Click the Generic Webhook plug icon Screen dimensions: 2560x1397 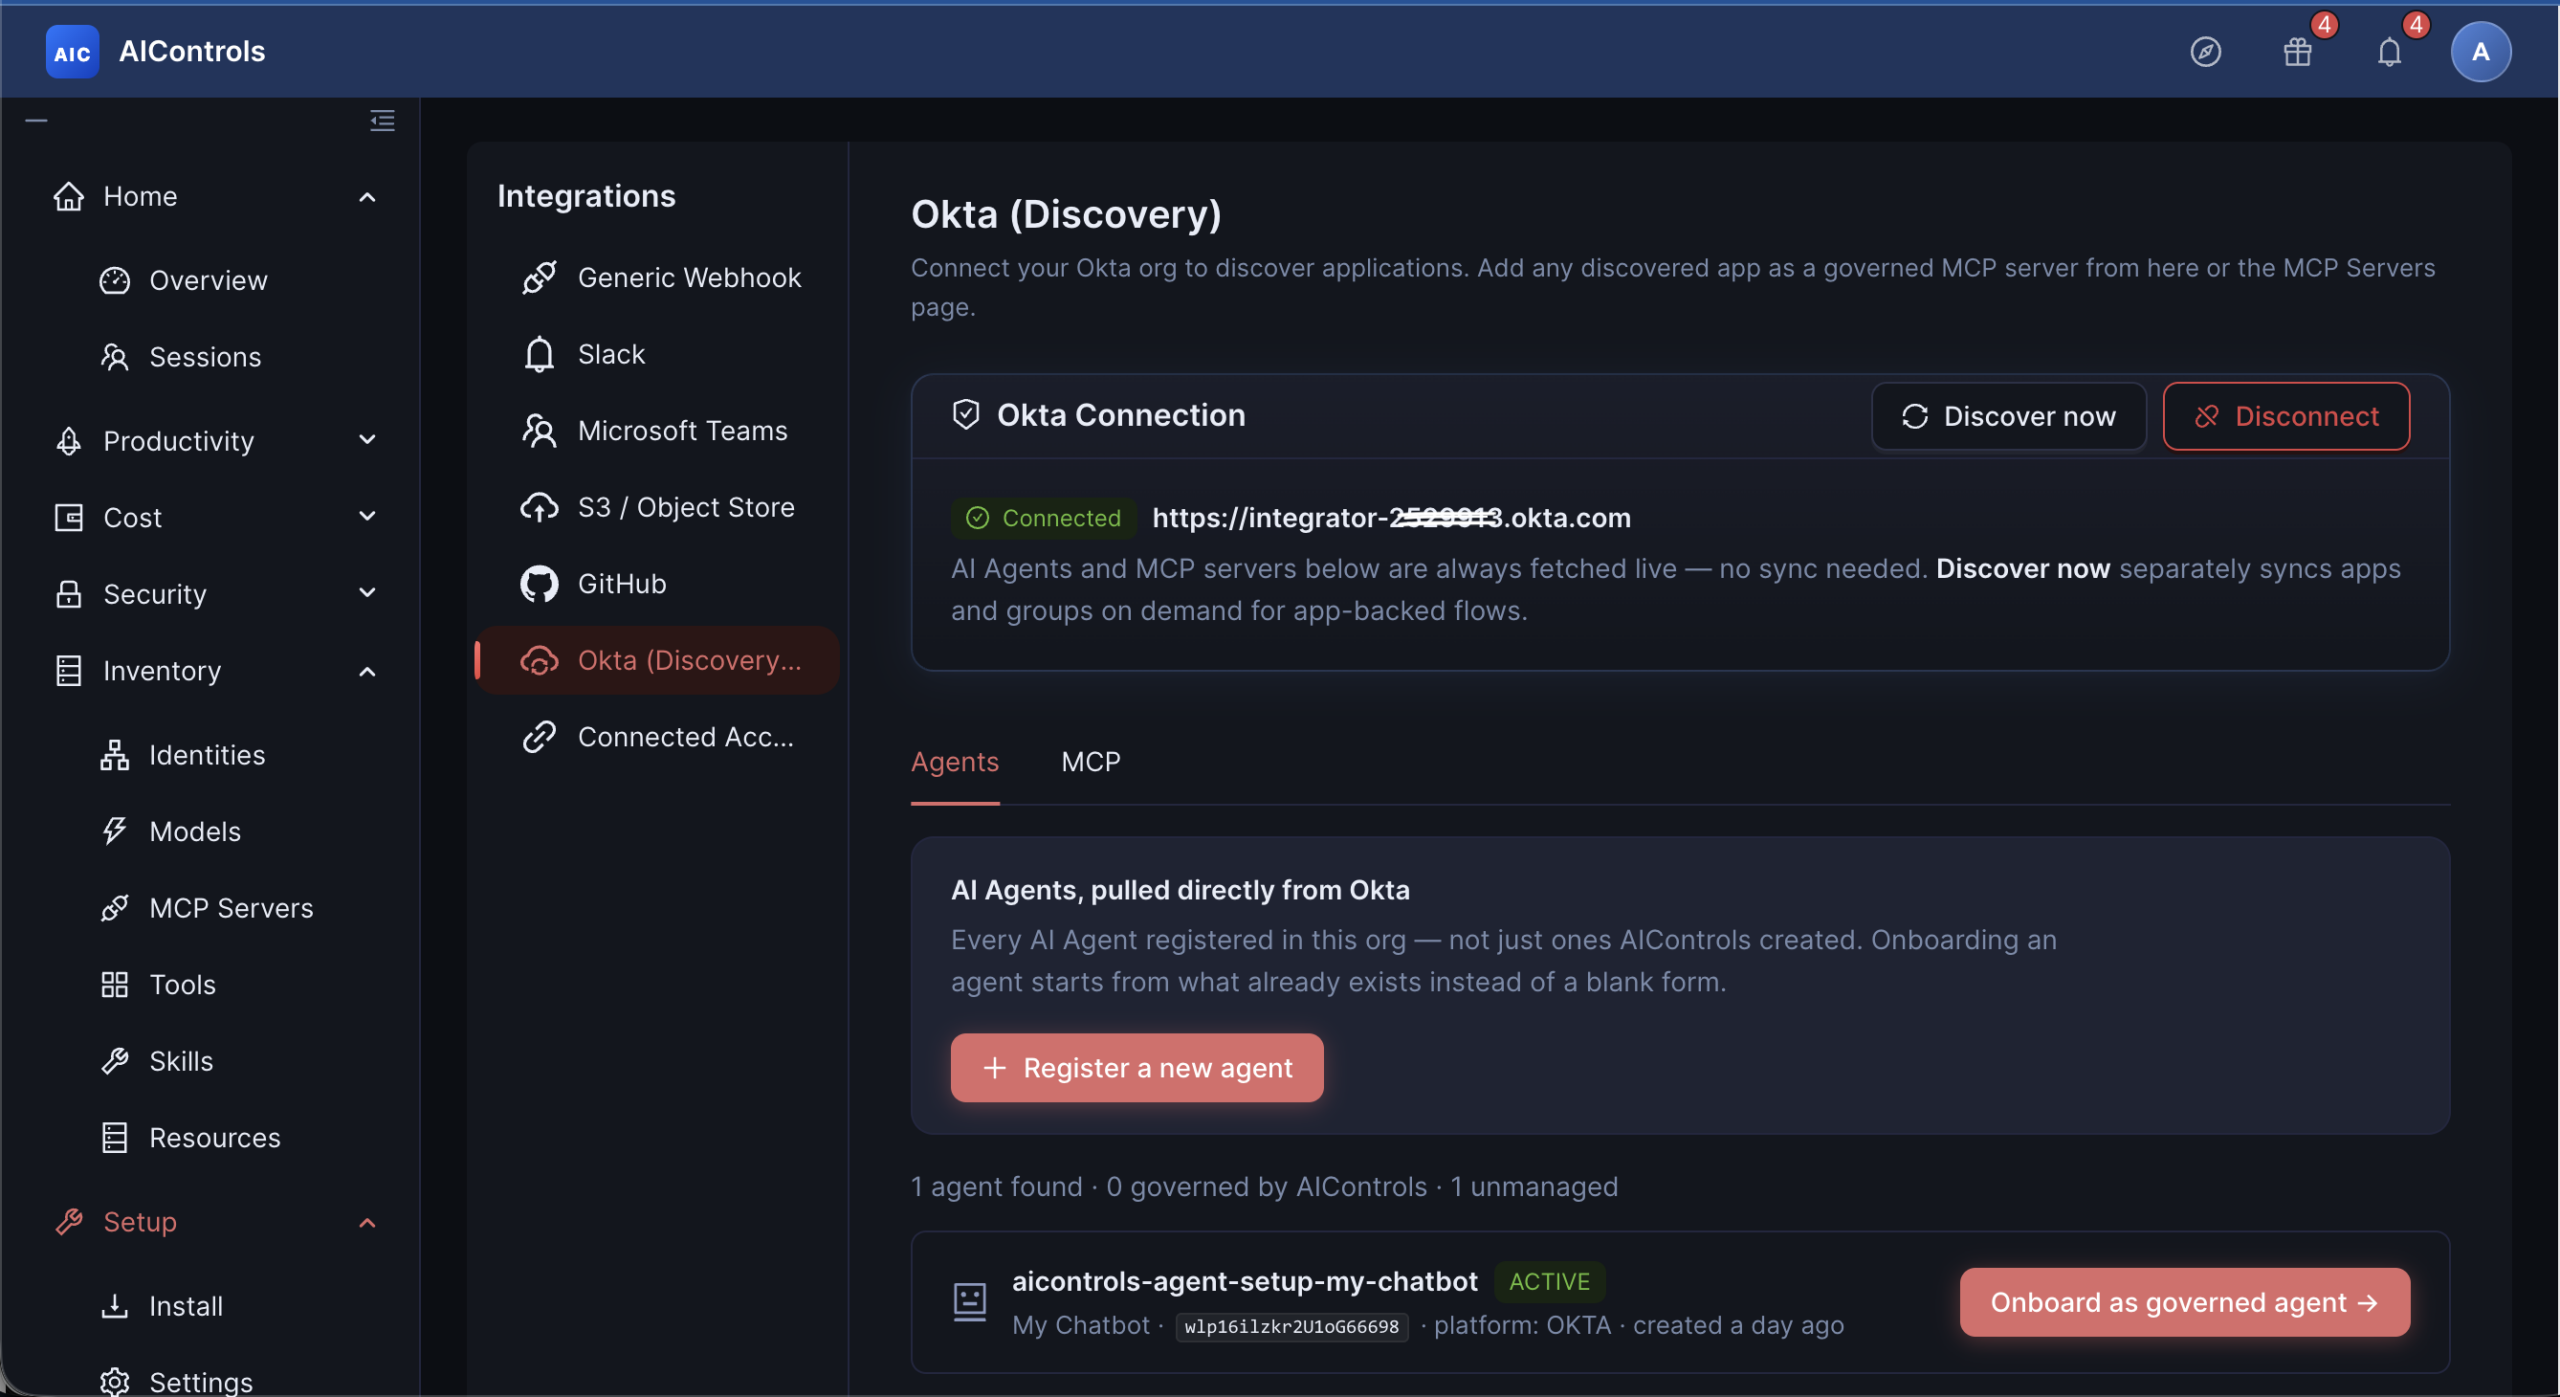pos(539,278)
